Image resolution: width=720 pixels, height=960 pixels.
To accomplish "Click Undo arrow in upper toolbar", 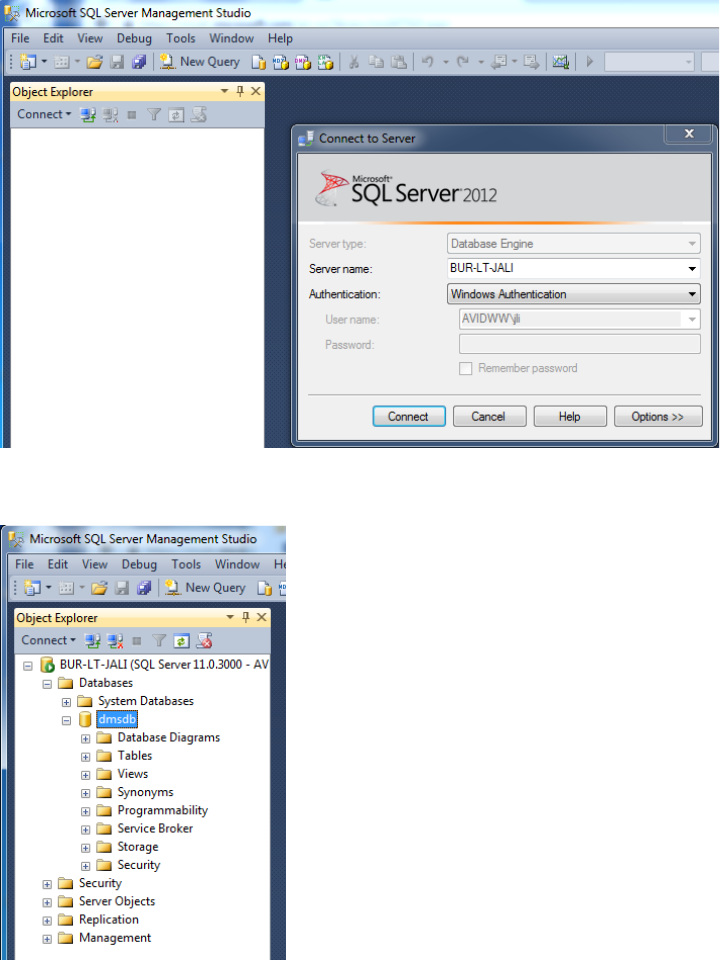I will pyautogui.click(x=428, y=62).
